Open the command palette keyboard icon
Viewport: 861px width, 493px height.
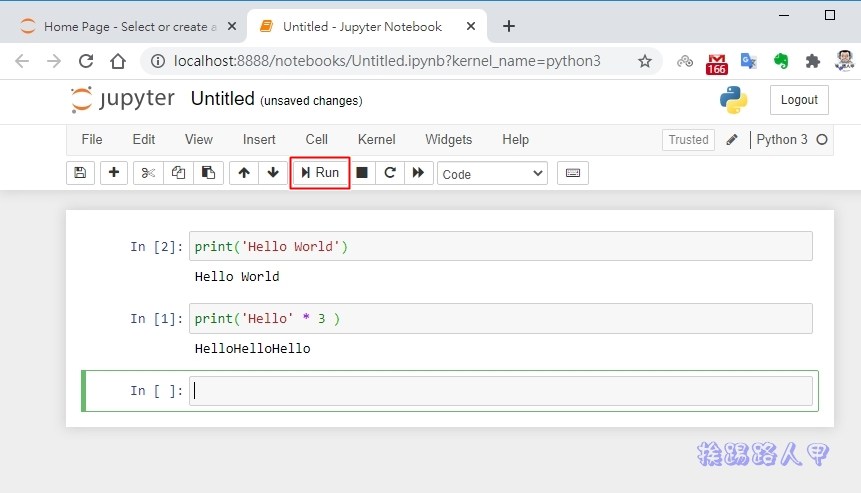click(573, 173)
